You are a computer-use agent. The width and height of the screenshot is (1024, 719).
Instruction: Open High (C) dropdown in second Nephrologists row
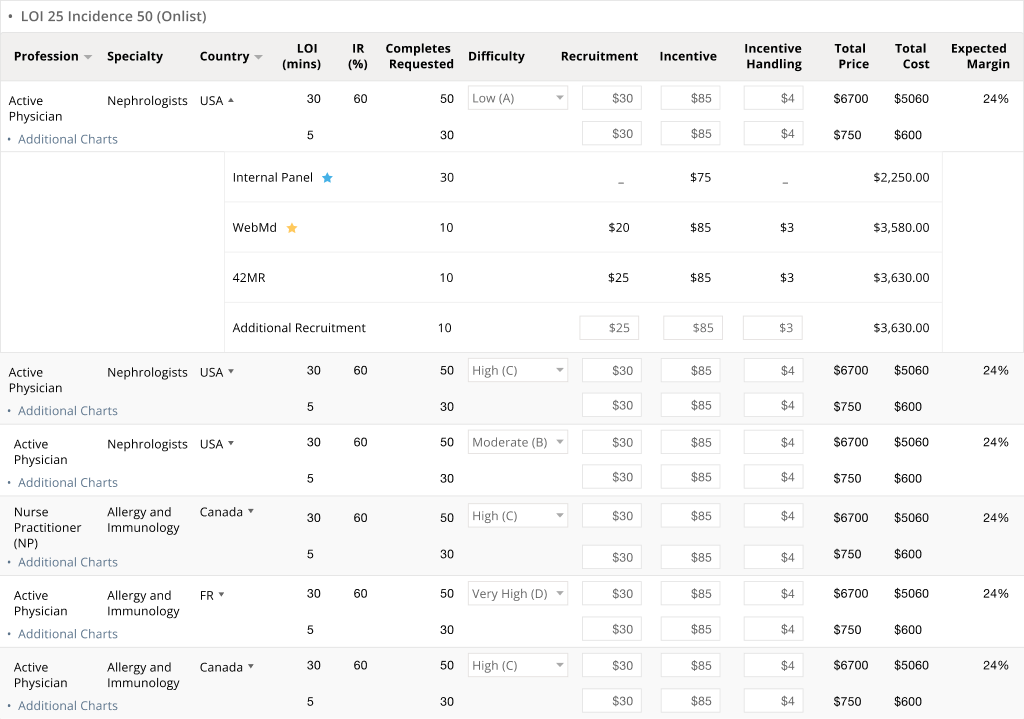coord(517,370)
